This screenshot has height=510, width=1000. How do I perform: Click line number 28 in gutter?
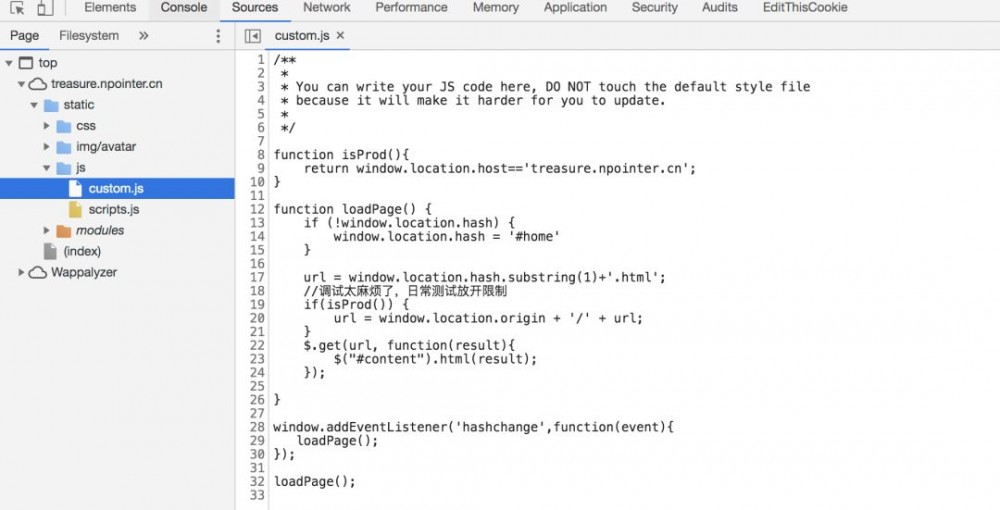click(257, 427)
